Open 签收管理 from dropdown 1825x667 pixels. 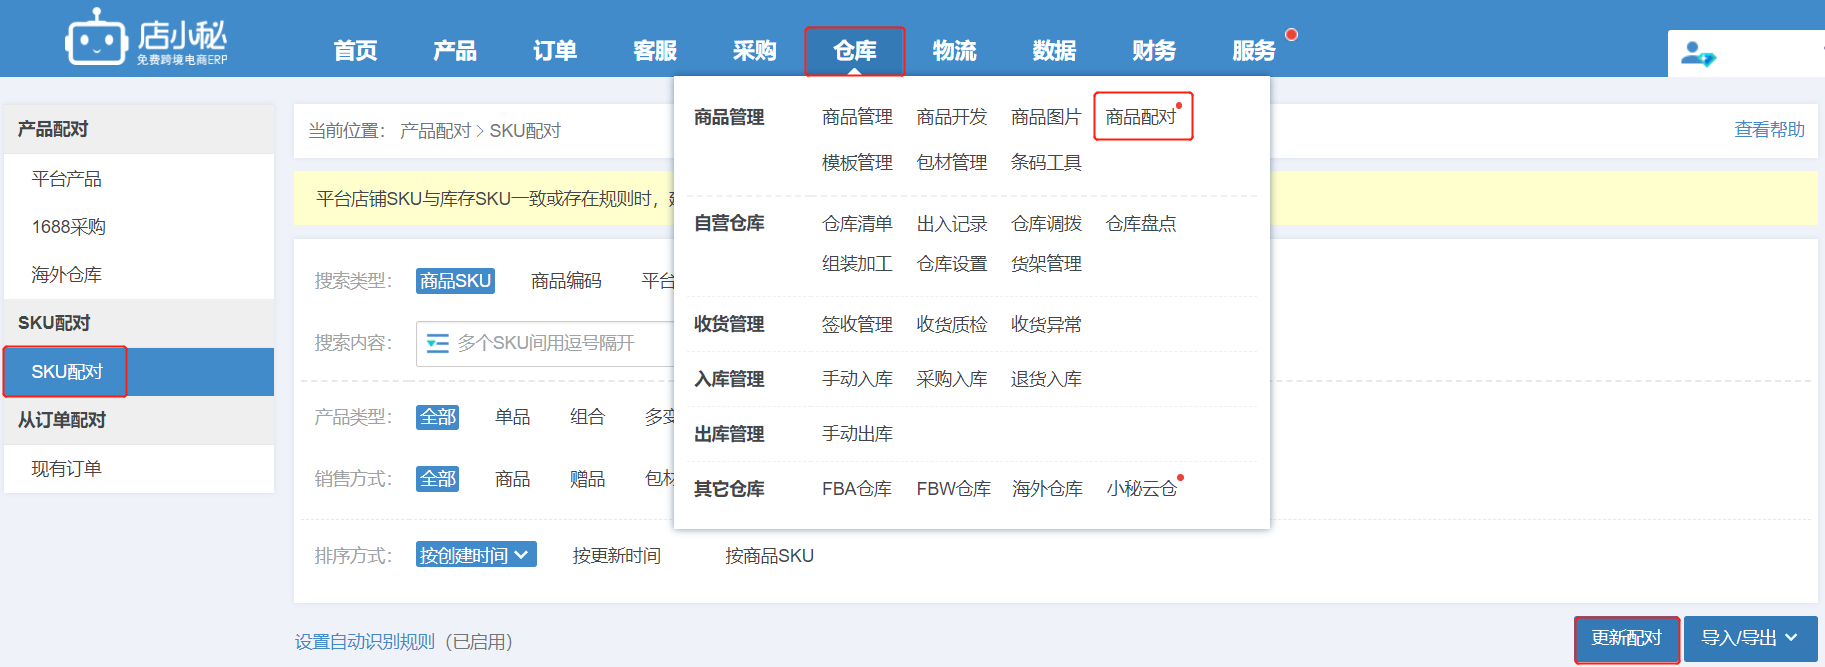[x=857, y=324]
